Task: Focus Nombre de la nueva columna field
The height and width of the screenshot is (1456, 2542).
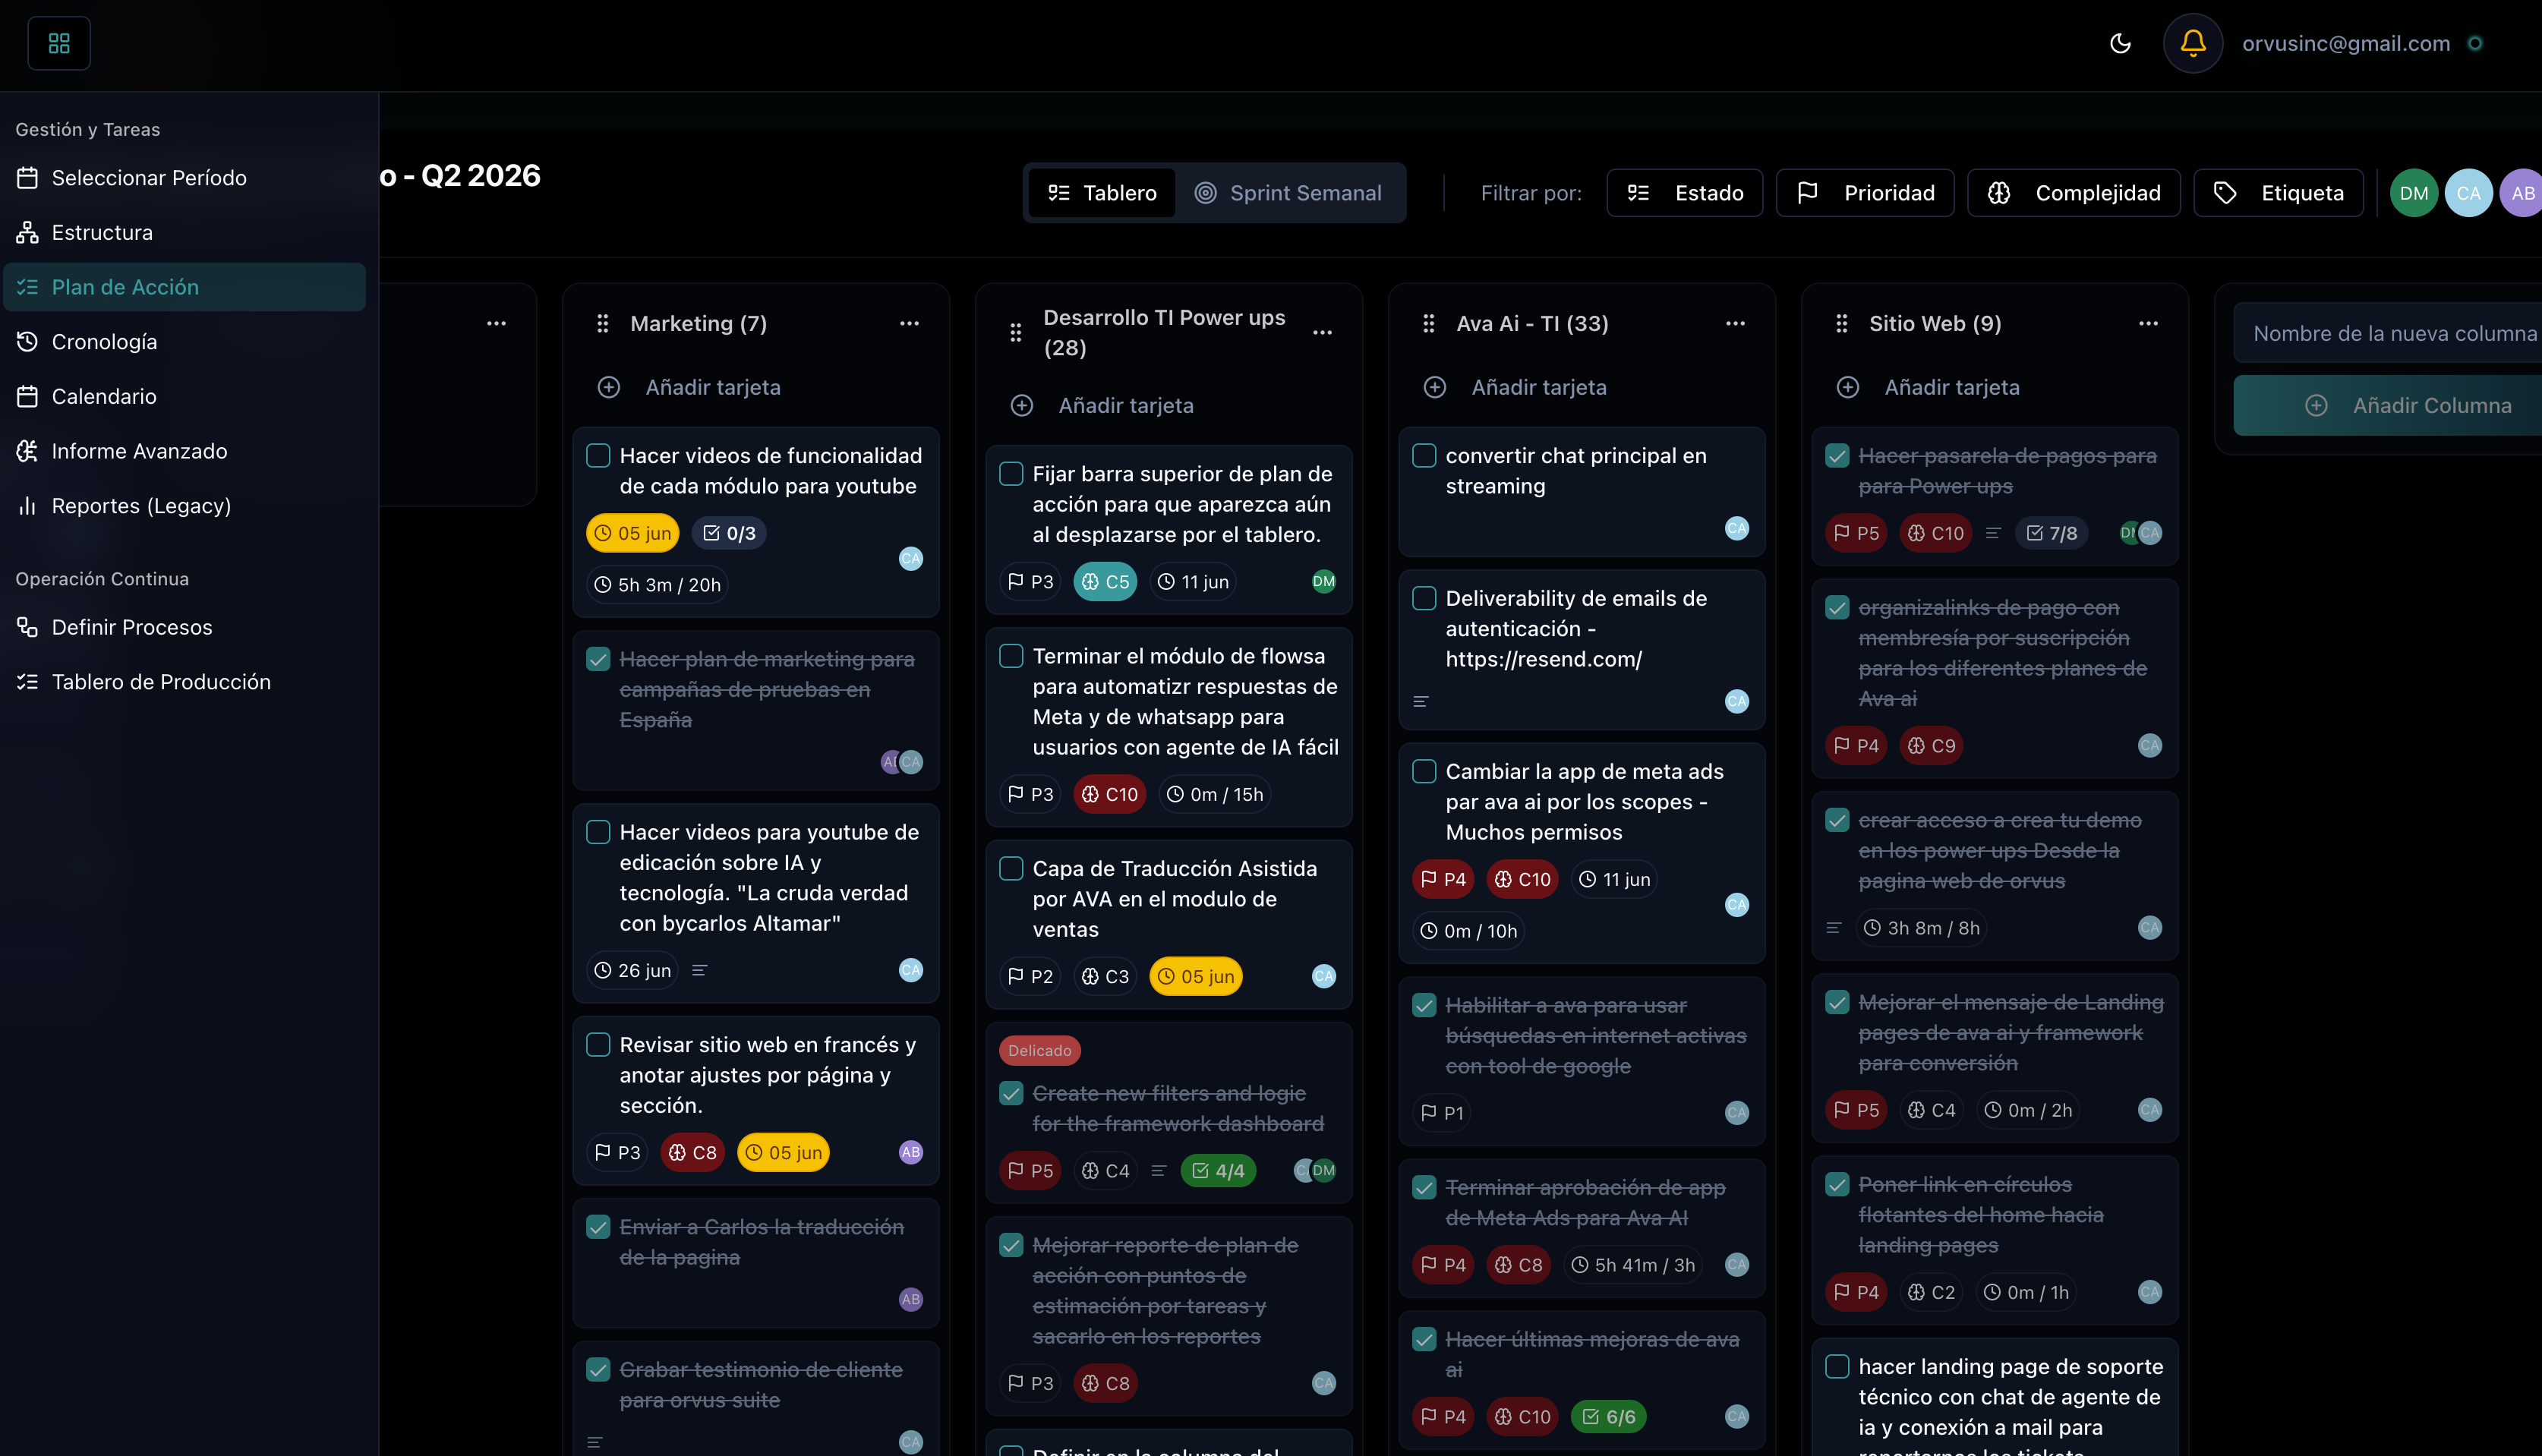Action: [2388, 333]
